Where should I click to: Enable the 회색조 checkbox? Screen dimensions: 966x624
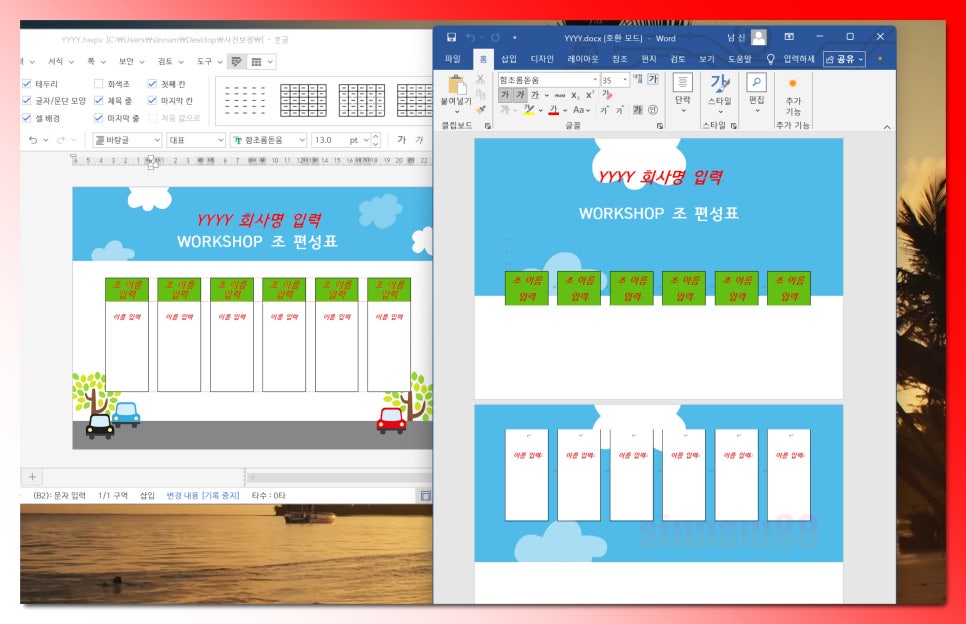(x=98, y=85)
